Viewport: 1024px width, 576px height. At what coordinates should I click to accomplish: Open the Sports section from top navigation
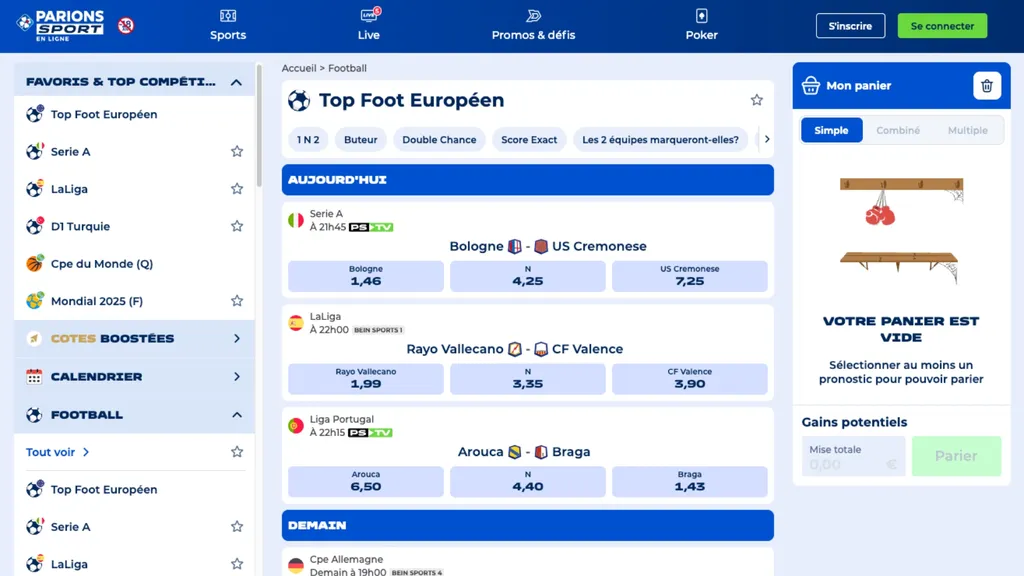coord(227,27)
